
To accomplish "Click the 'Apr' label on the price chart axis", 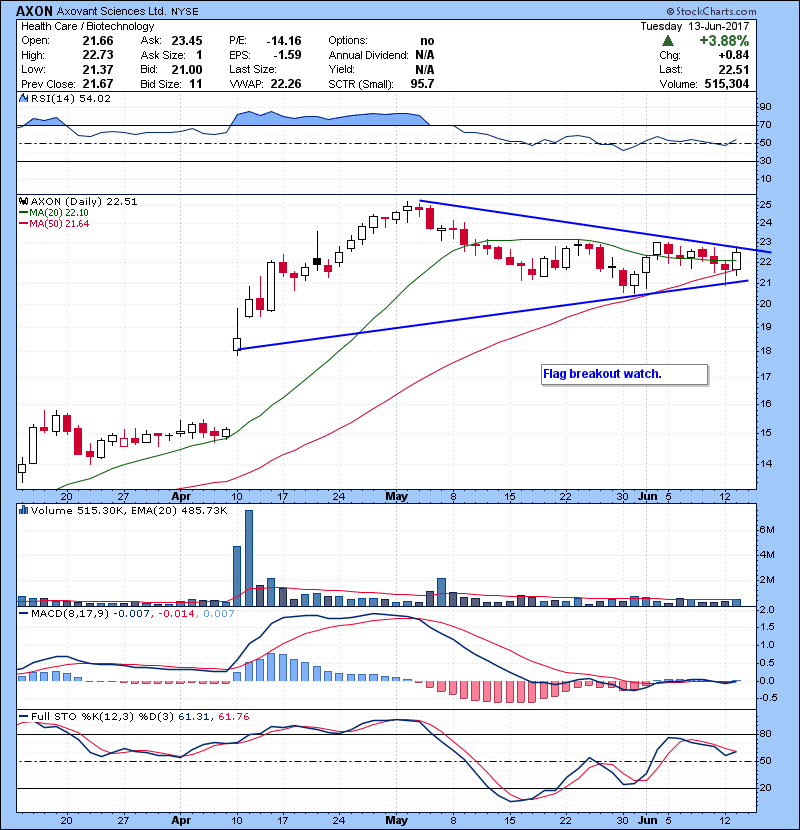I will (181, 497).
